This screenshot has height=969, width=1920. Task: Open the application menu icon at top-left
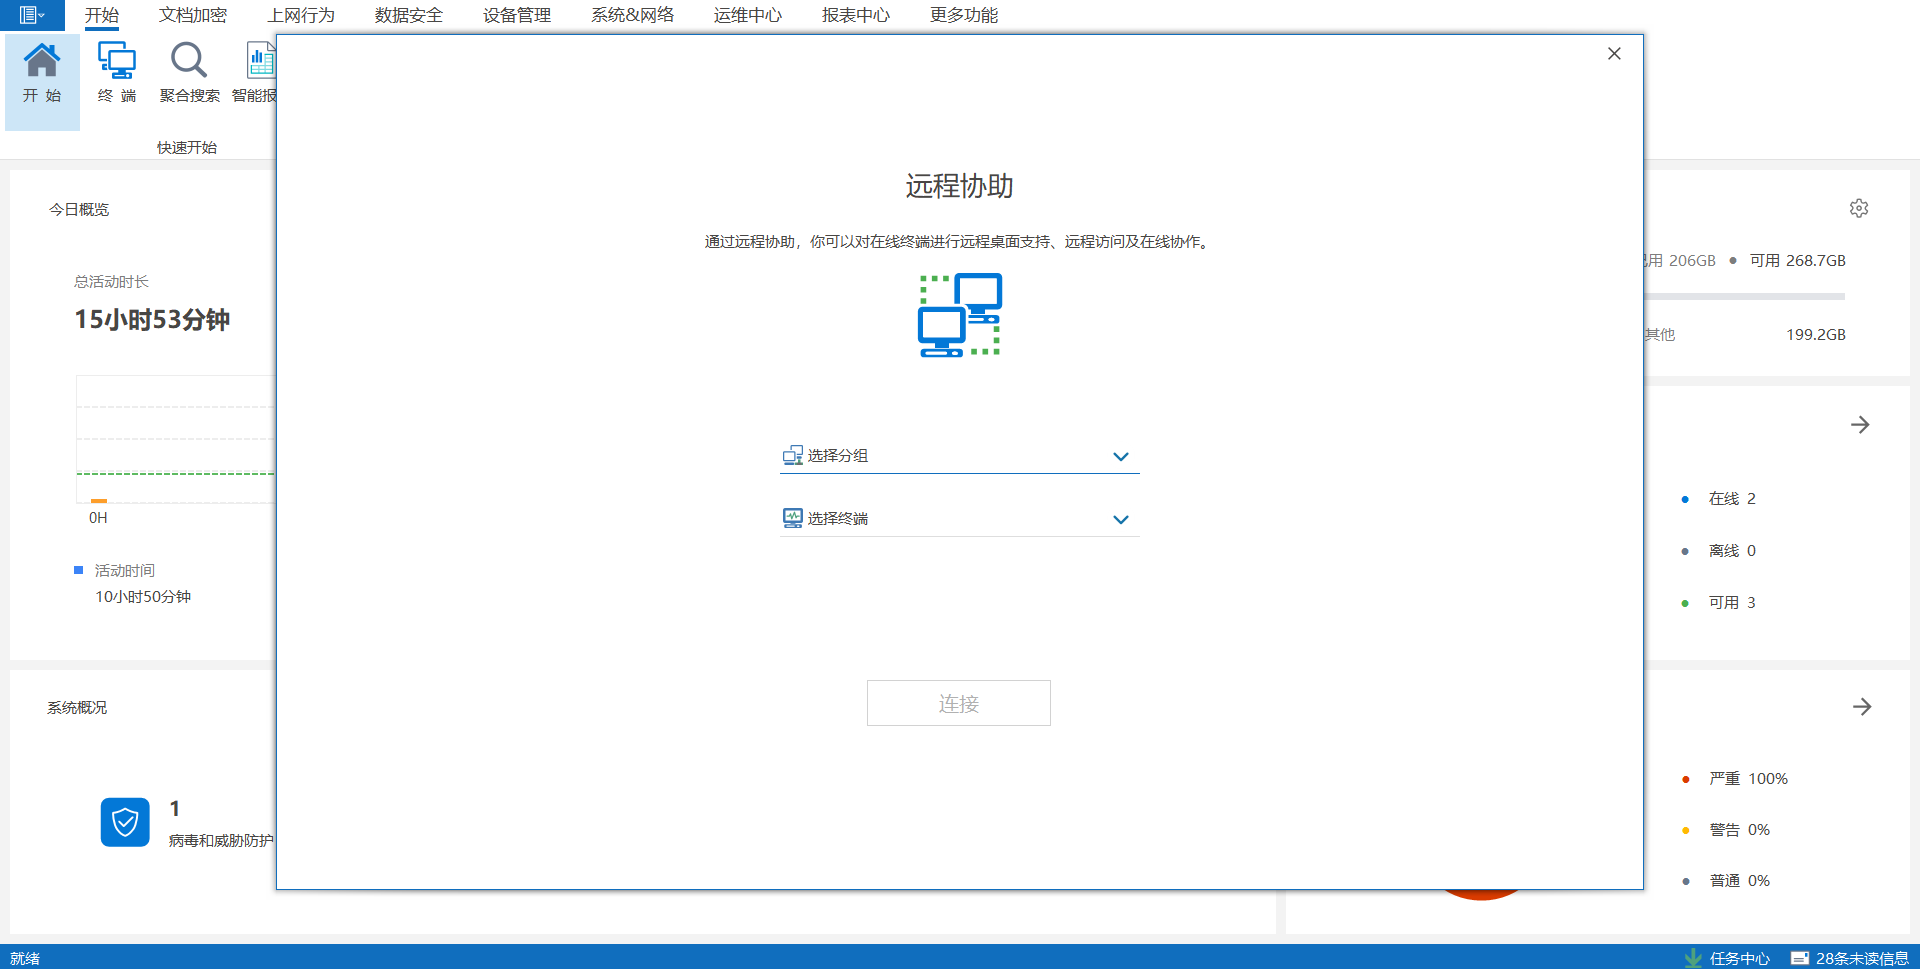pyautogui.click(x=31, y=15)
